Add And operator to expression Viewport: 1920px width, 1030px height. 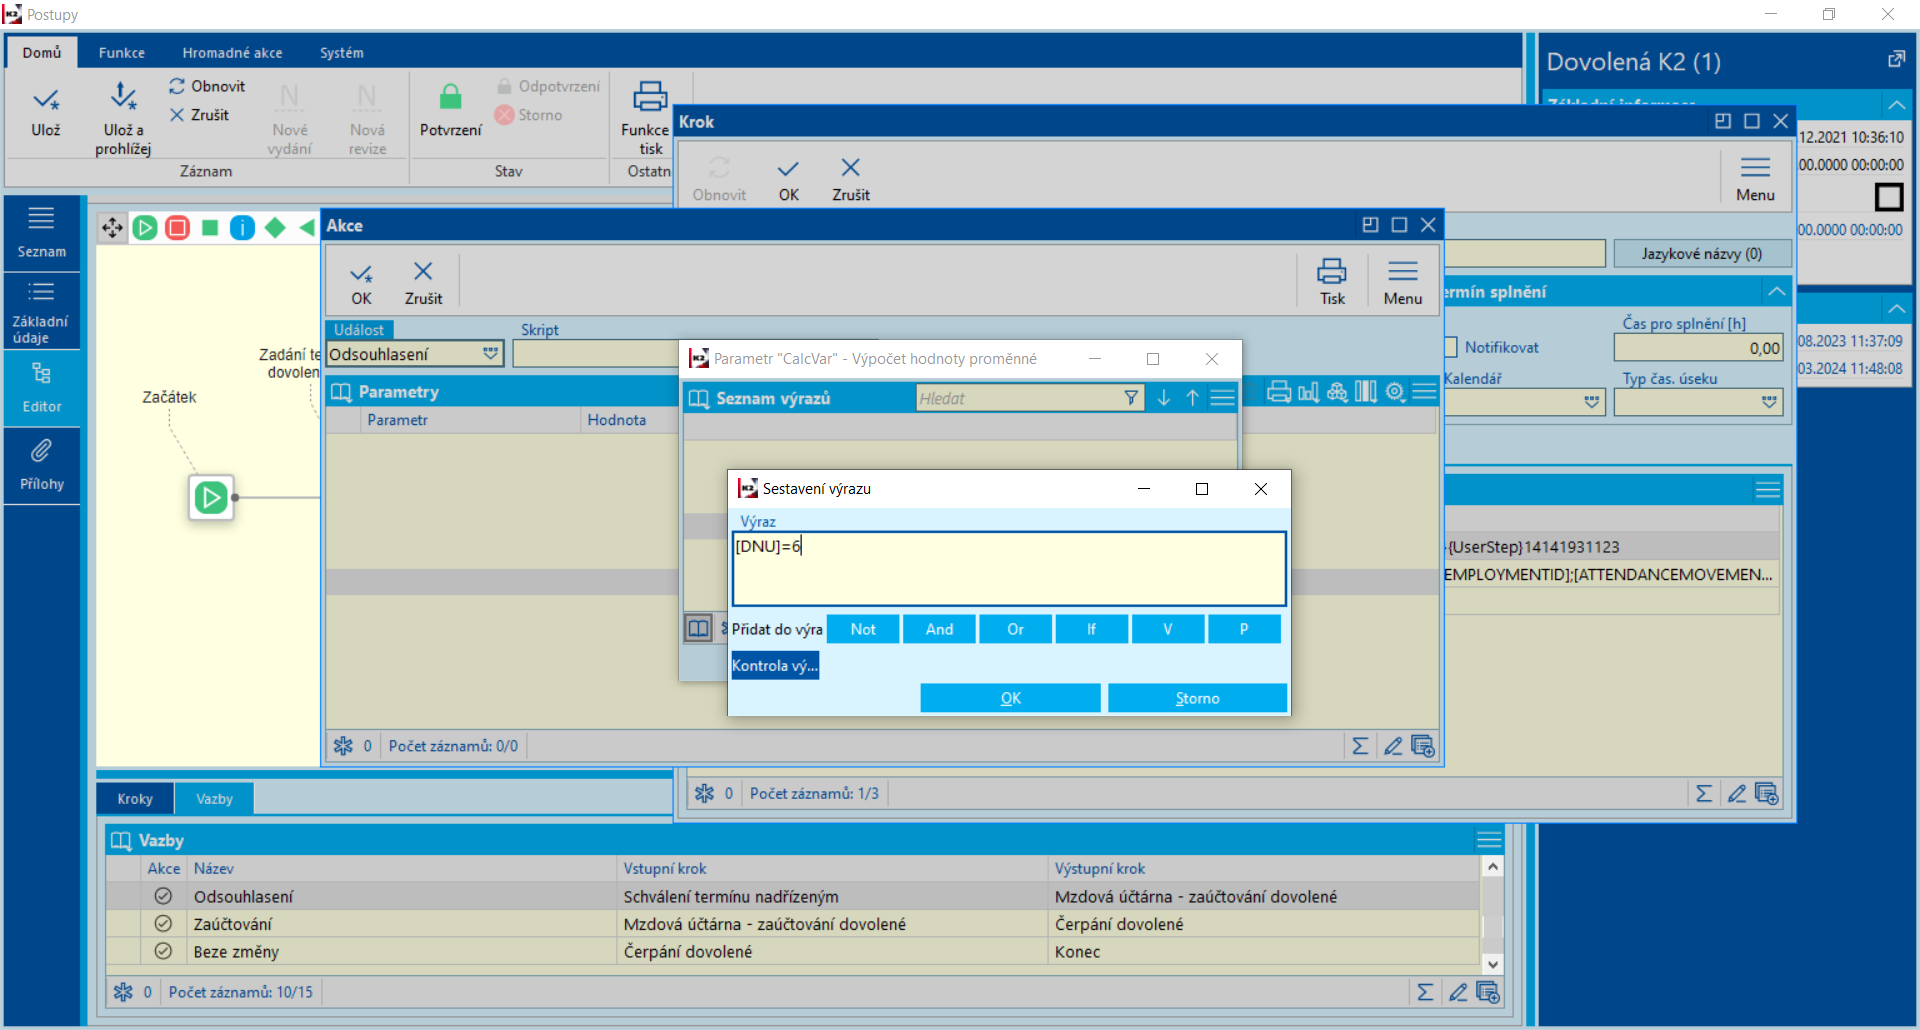(x=939, y=629)
